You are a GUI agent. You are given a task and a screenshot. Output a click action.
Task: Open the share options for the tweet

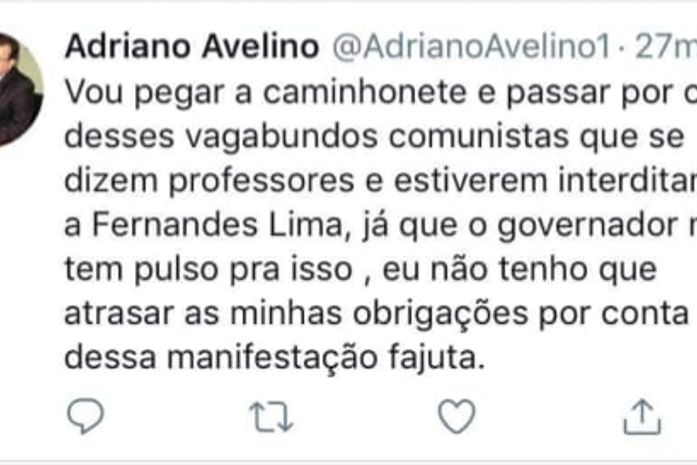(642, 417)
